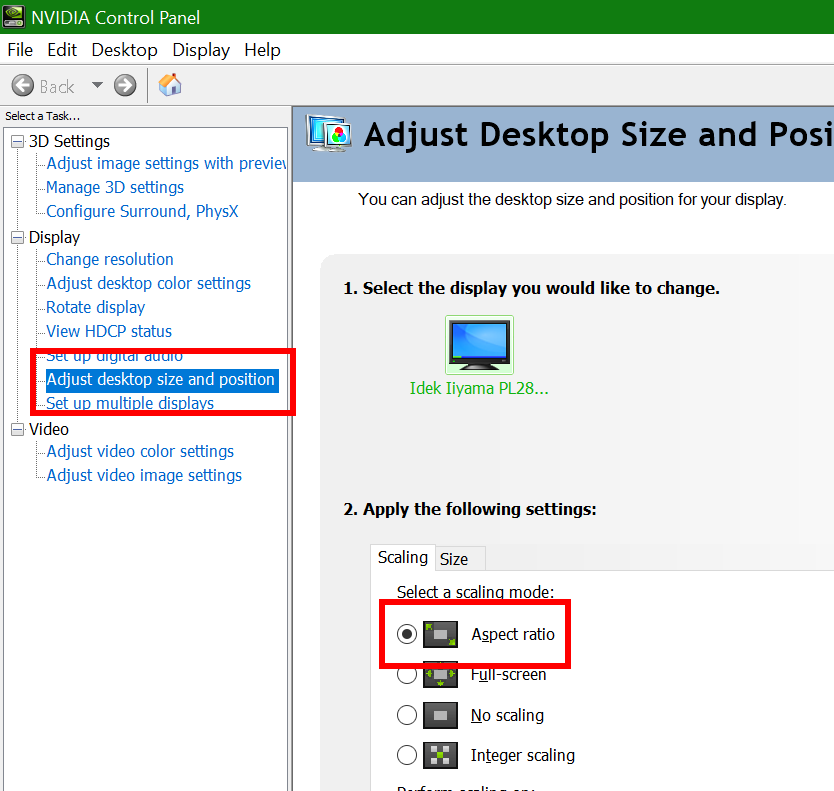Open the File menu
The height and width of the screenshot is (791, 834).
20,50
